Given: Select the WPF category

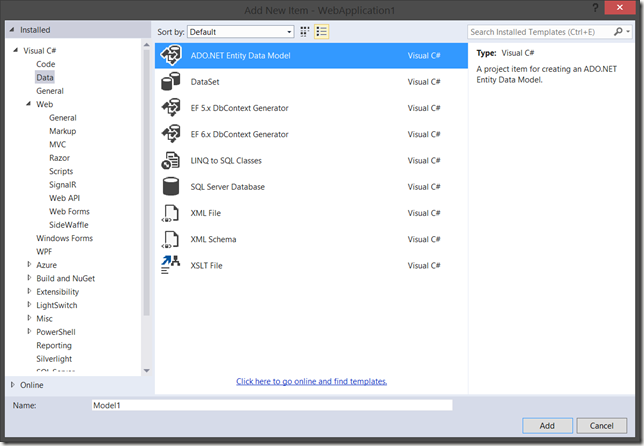Looking at the screenshot, I should pyautogui.click(x=44, y=252).
